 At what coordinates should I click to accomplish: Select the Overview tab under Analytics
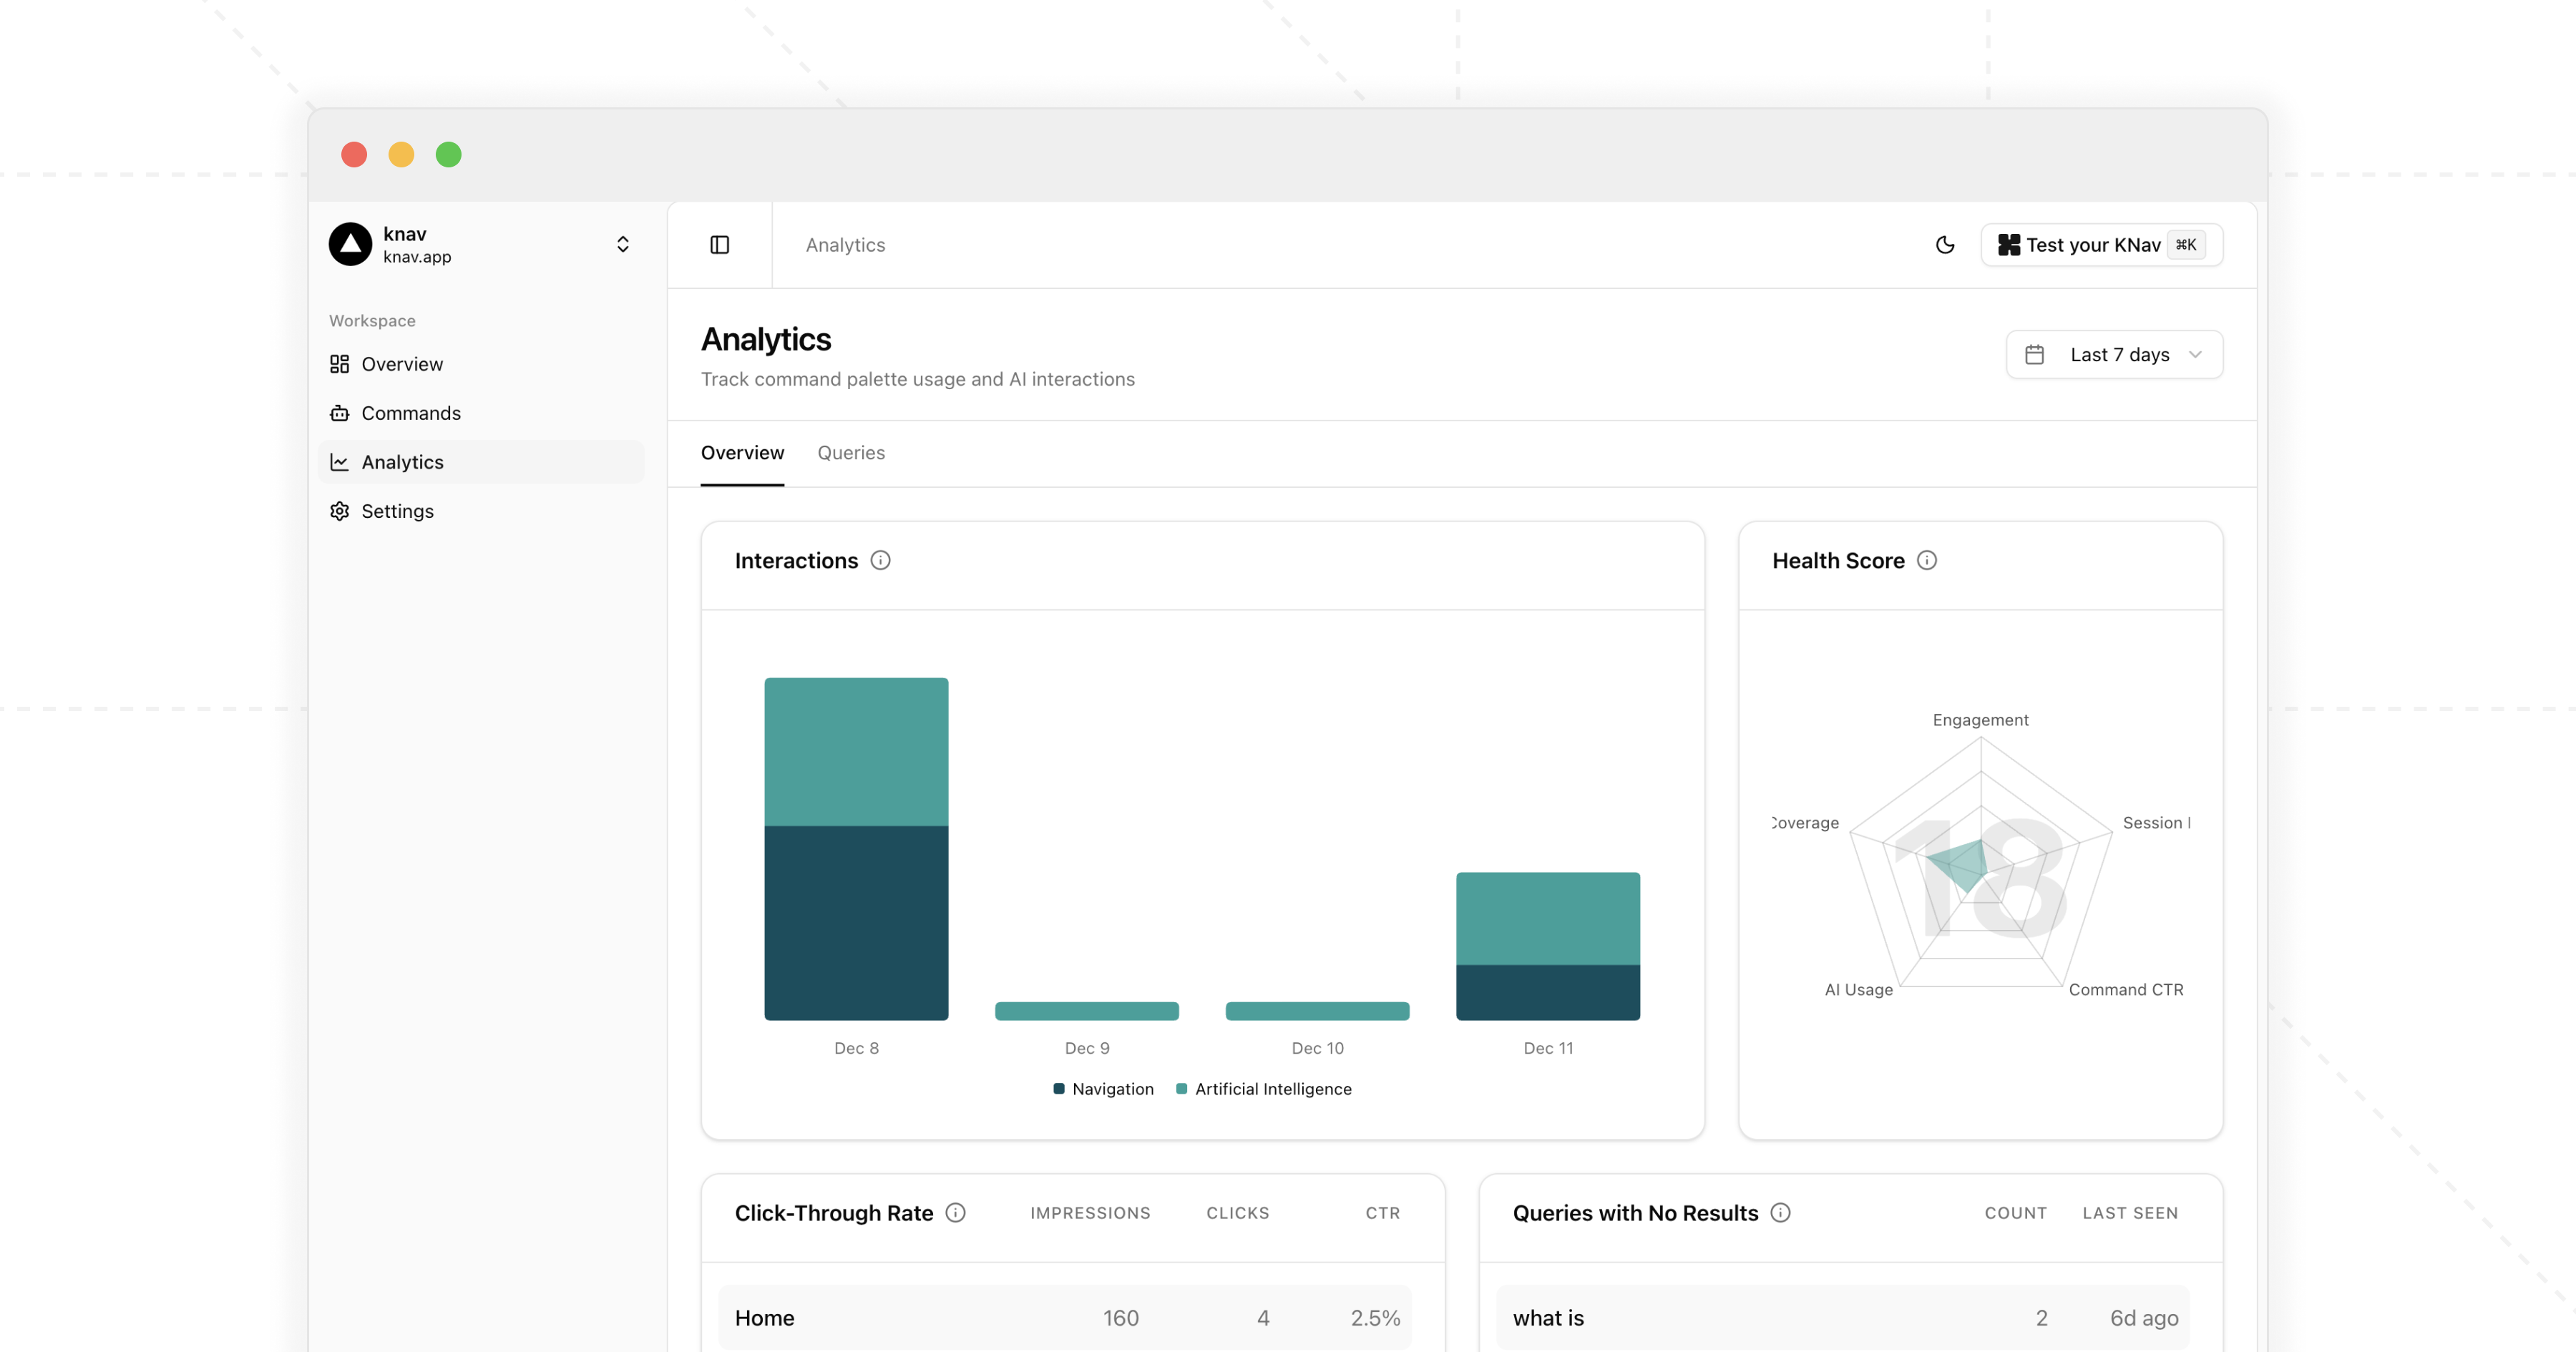tap(742, 453)
